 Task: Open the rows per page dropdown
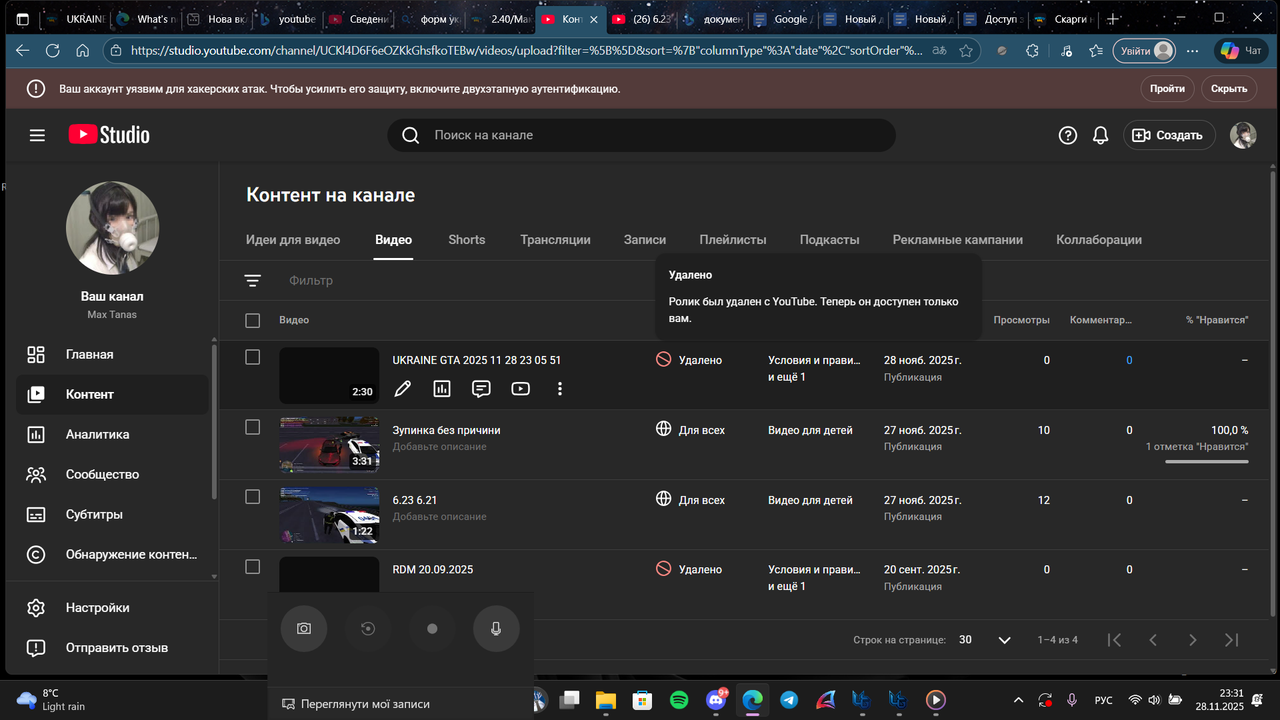pos(986,640)
